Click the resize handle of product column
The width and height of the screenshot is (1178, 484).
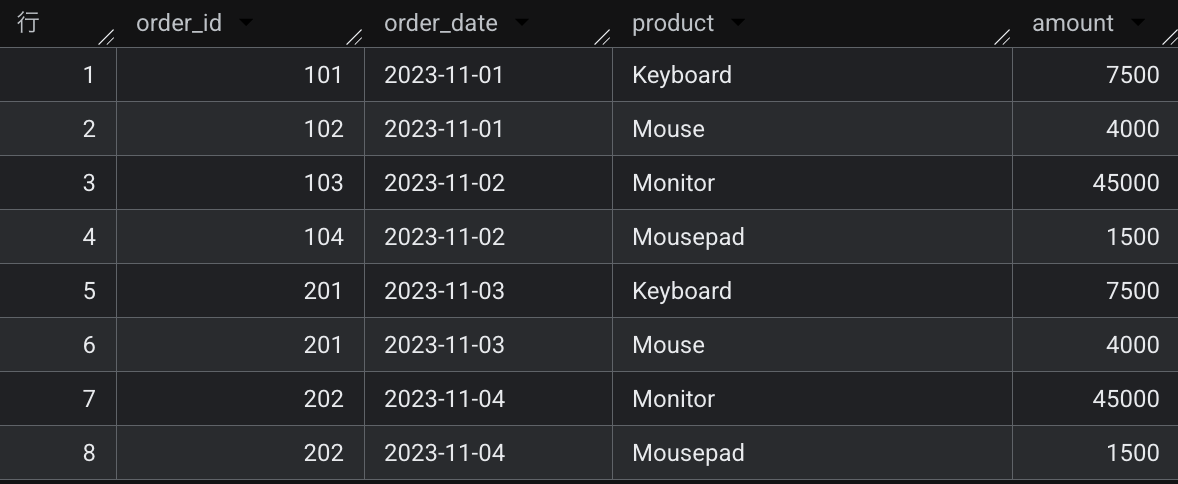(x=1002, y=37)
